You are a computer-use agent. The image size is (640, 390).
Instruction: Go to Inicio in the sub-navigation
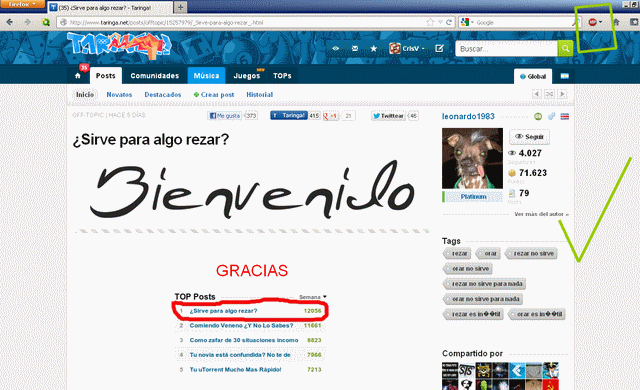coord(85,95)
